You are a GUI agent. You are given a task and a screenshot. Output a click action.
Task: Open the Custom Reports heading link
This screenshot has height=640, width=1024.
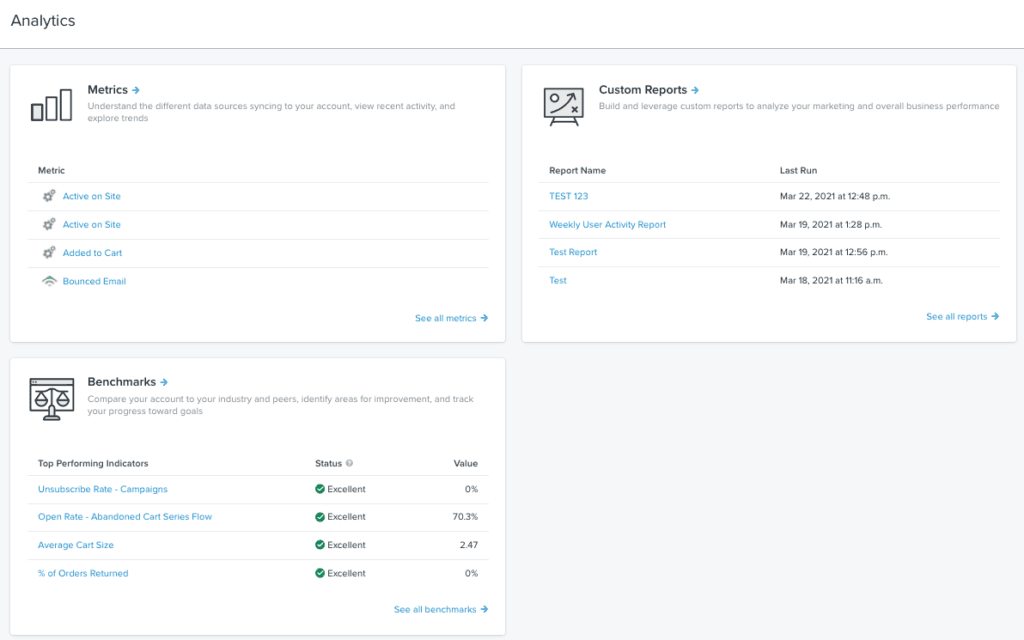pyautogui.click(x=643, y=90)
